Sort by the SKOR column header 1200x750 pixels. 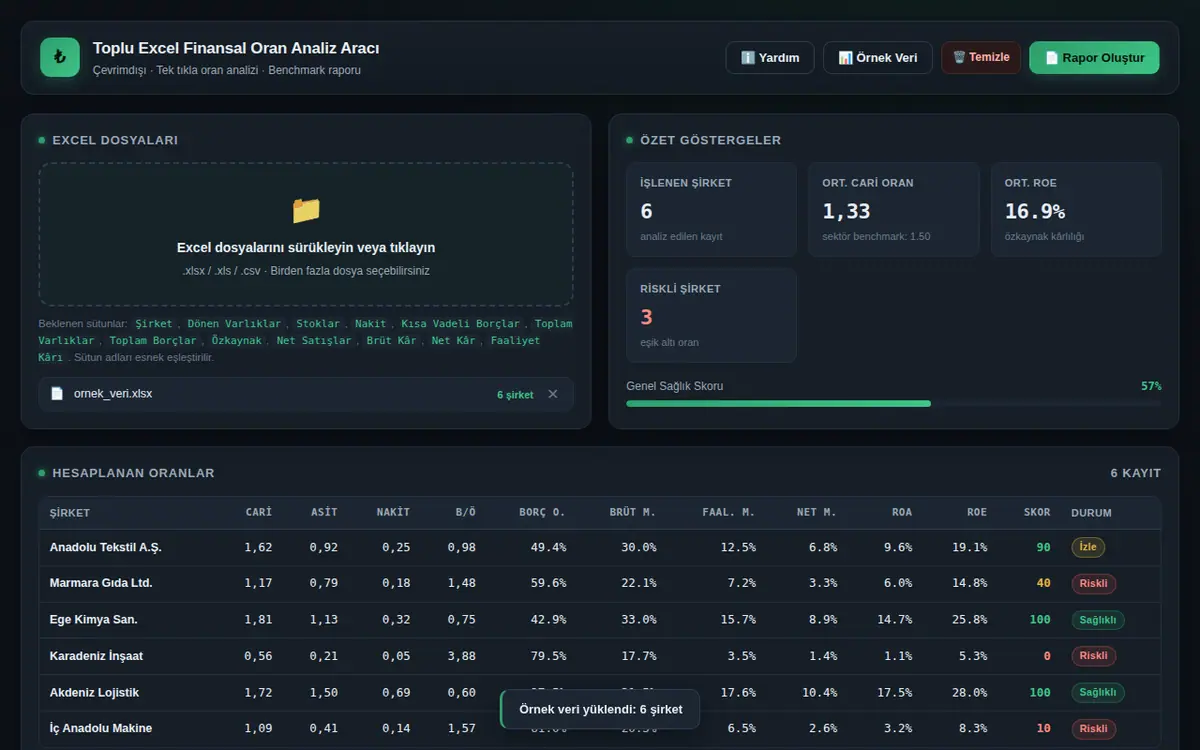[1037, 513]
